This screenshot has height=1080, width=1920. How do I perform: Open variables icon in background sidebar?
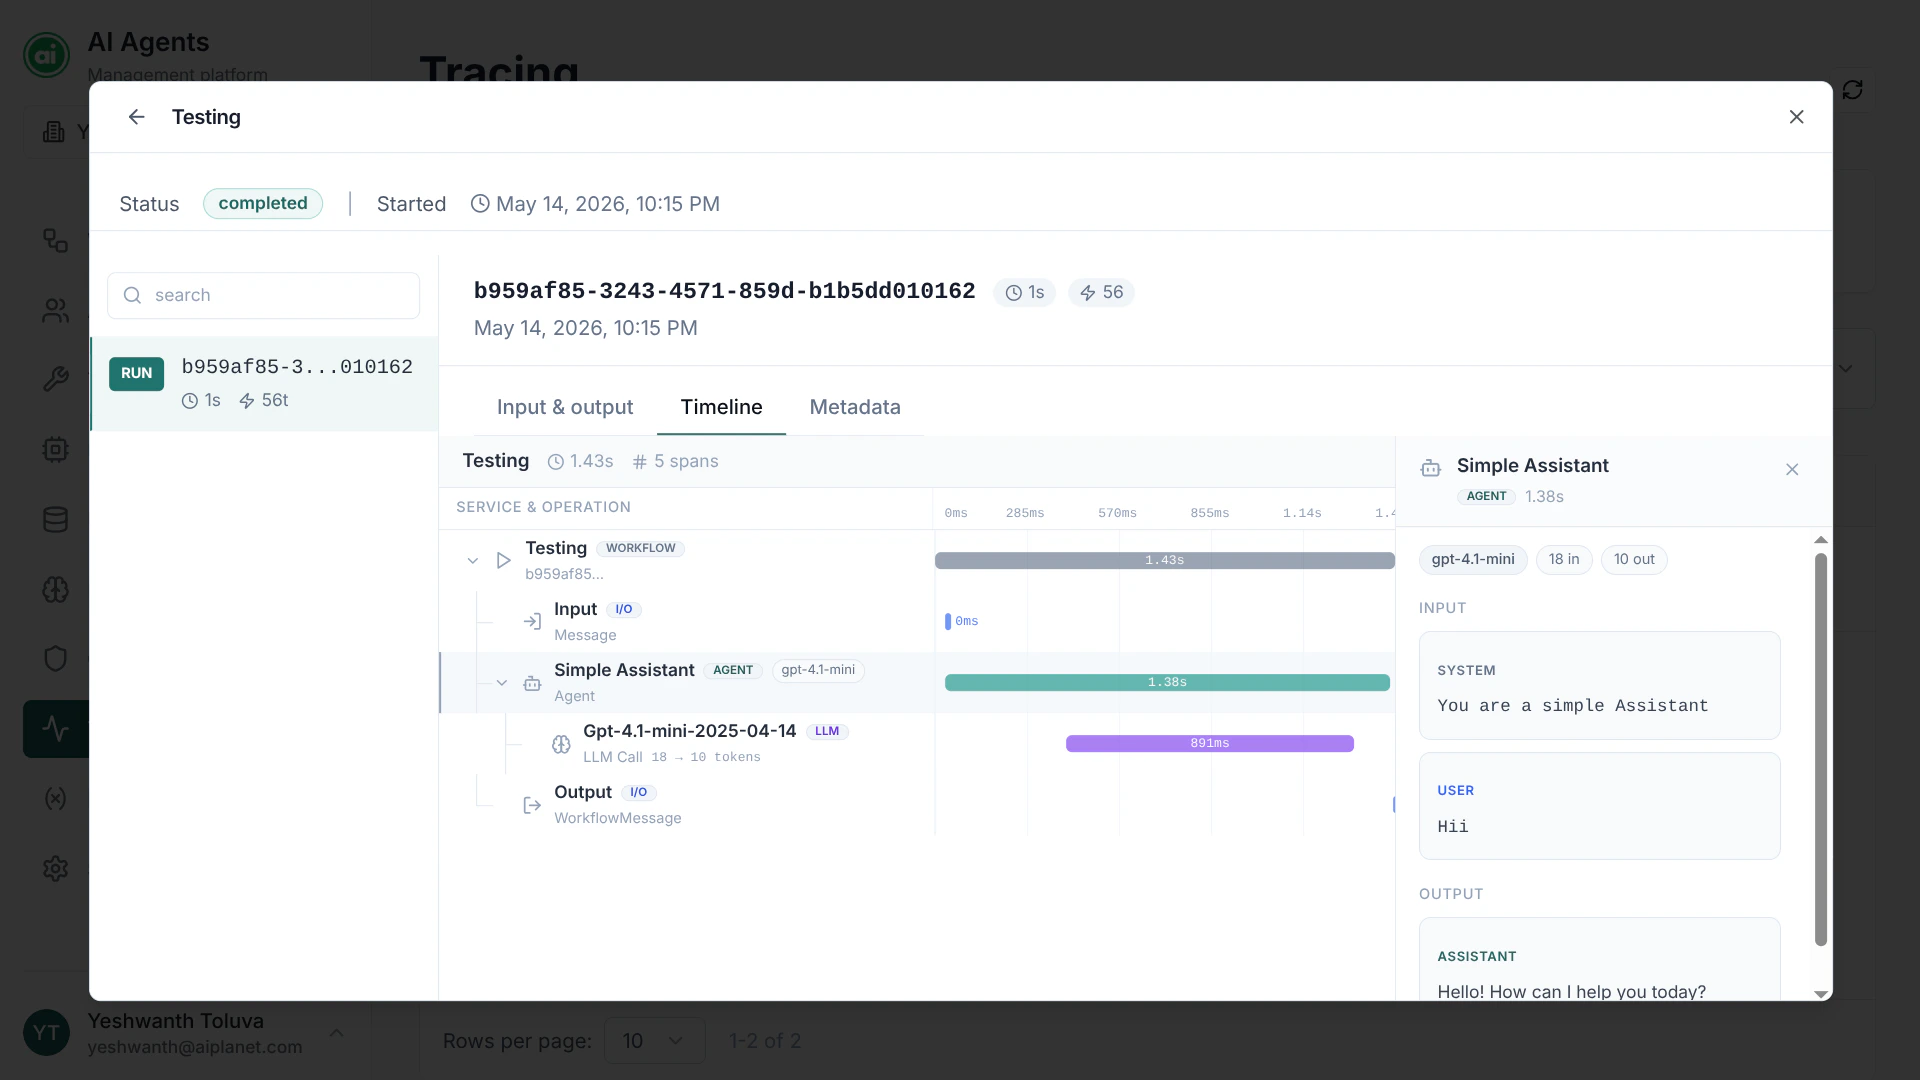(55, 799)
